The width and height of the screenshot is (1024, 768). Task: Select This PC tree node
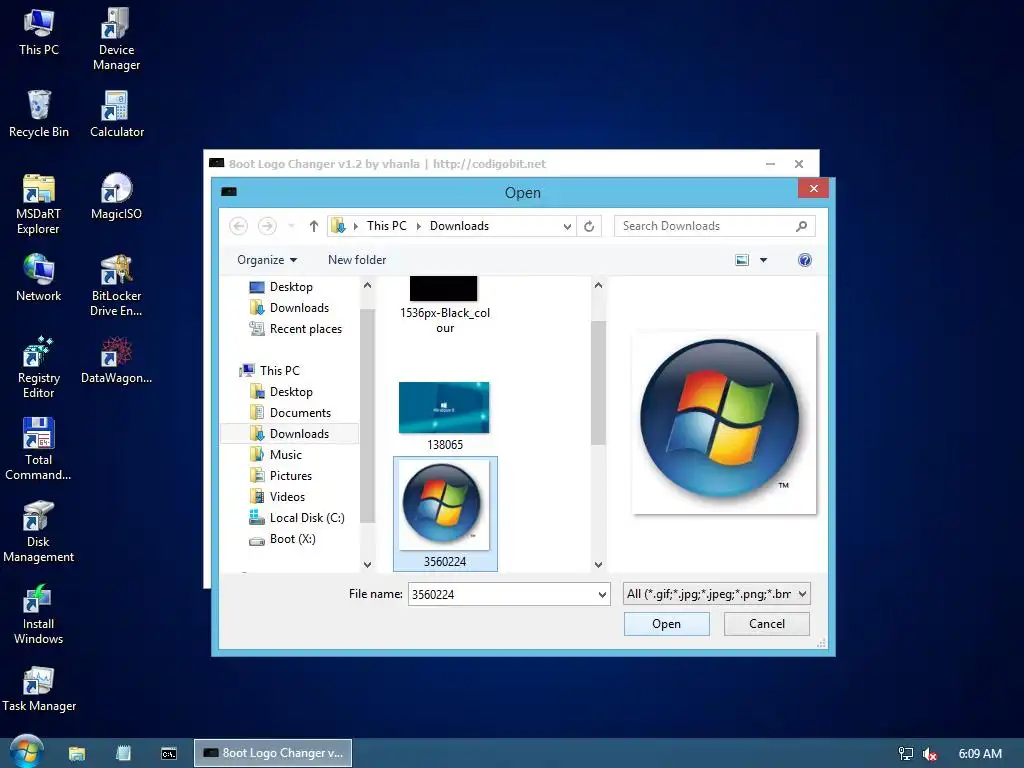(x=270, y=370)
